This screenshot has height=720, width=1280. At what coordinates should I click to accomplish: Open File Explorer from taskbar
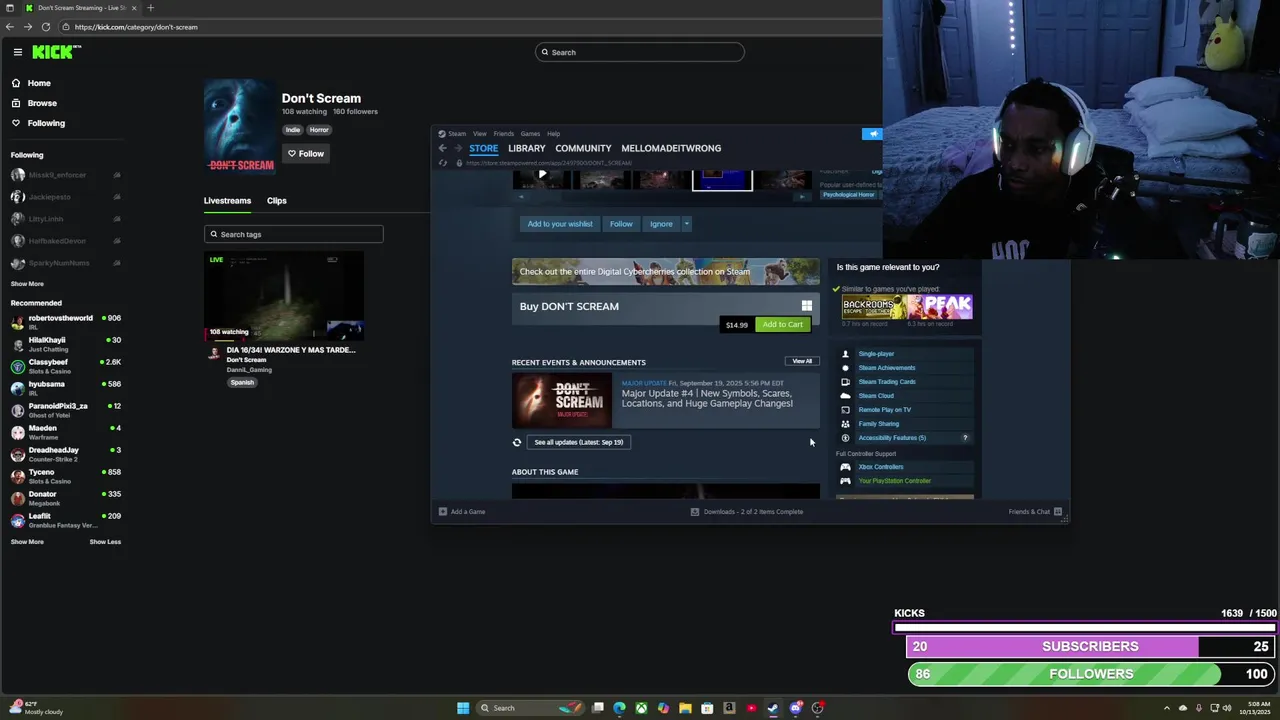pos(685,708)
